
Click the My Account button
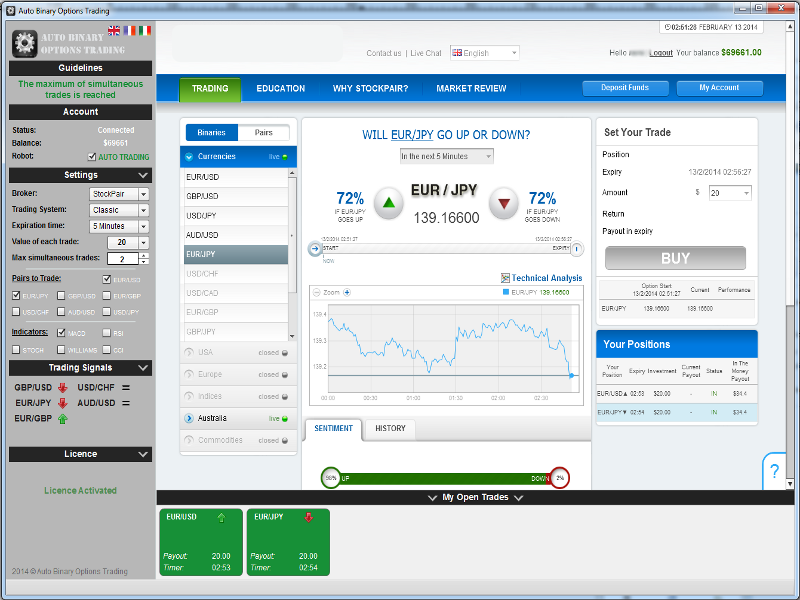click(x=719, y=88)
